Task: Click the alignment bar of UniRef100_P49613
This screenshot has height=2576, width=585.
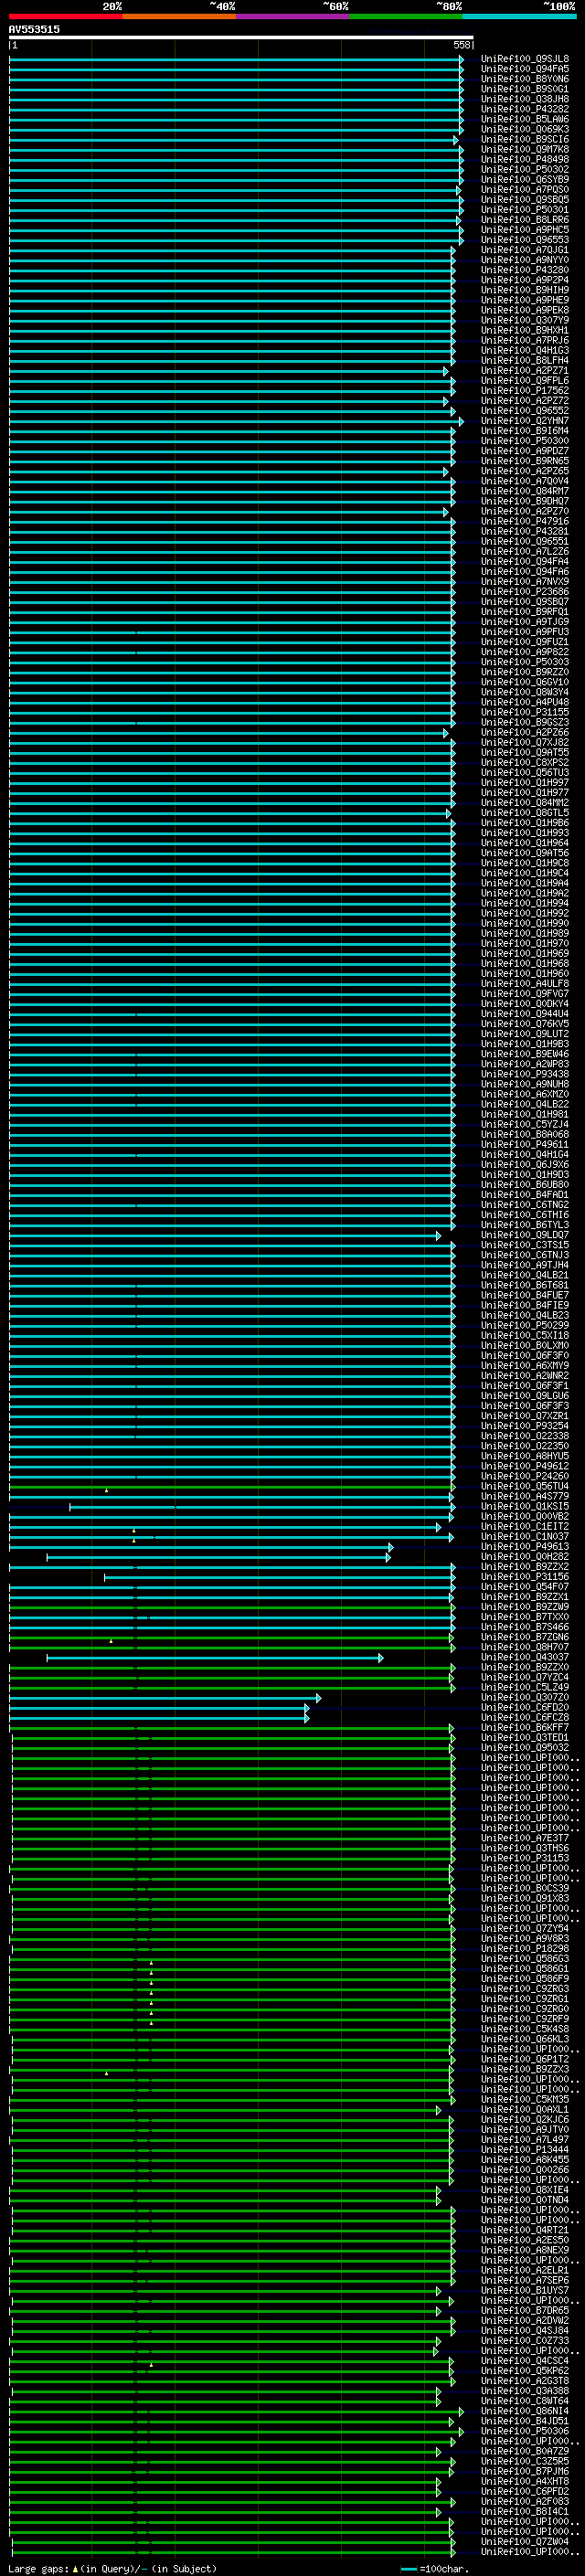Action: tap(200, 1548)
